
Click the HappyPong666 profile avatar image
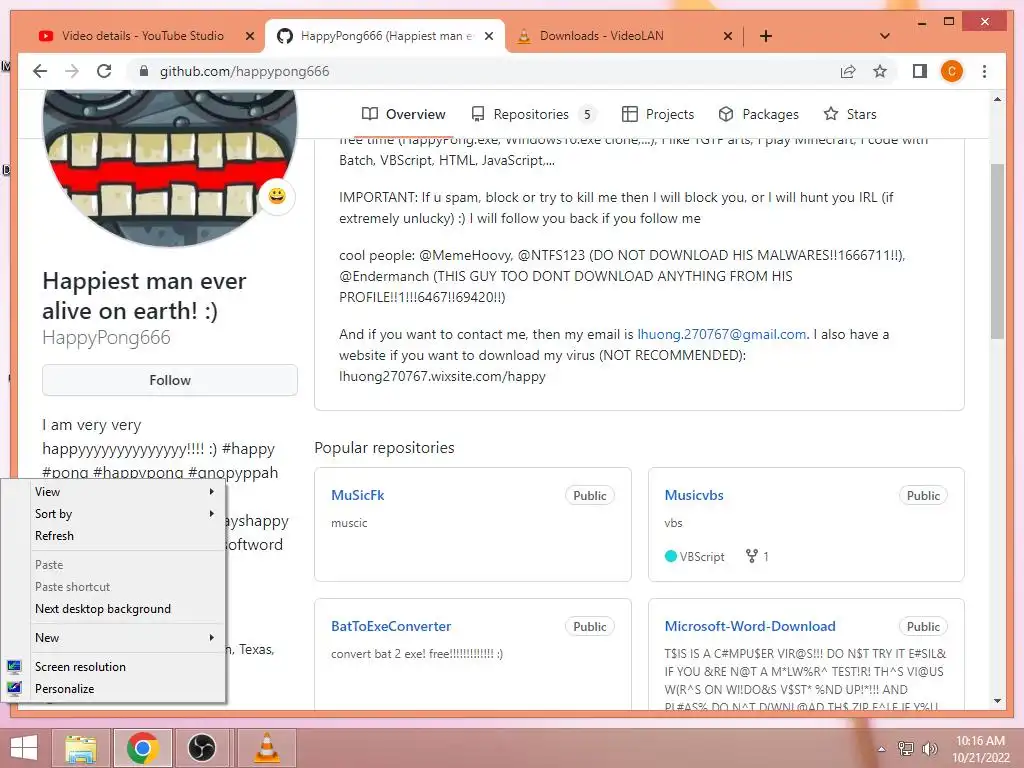(170, 167)
